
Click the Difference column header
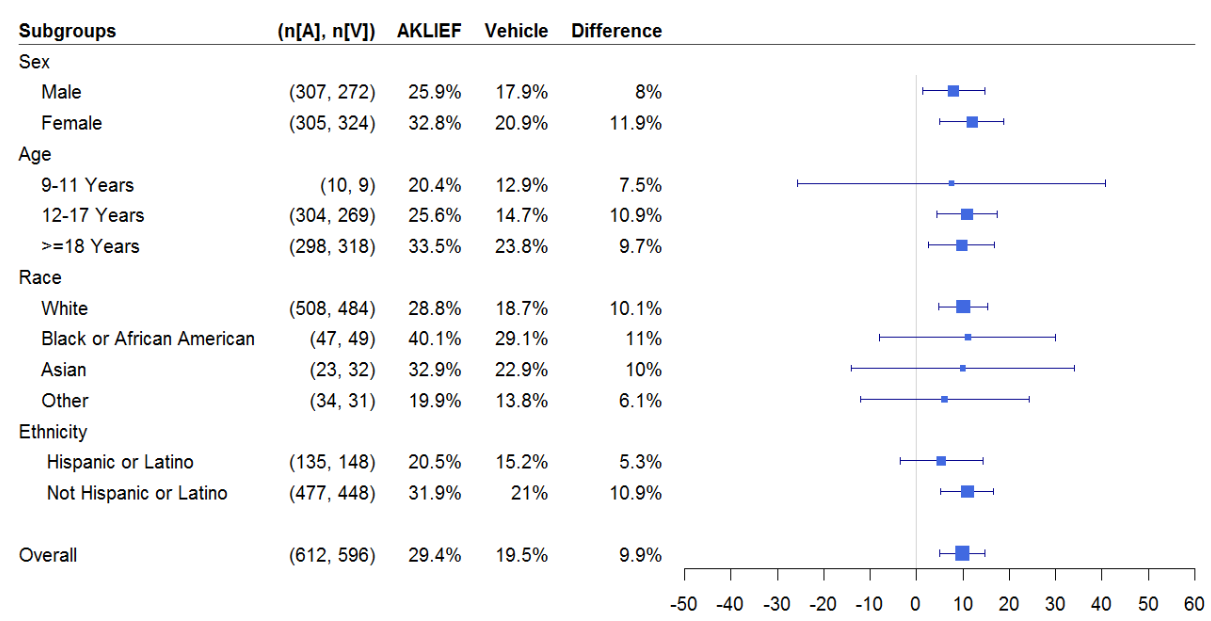[616, 31]
